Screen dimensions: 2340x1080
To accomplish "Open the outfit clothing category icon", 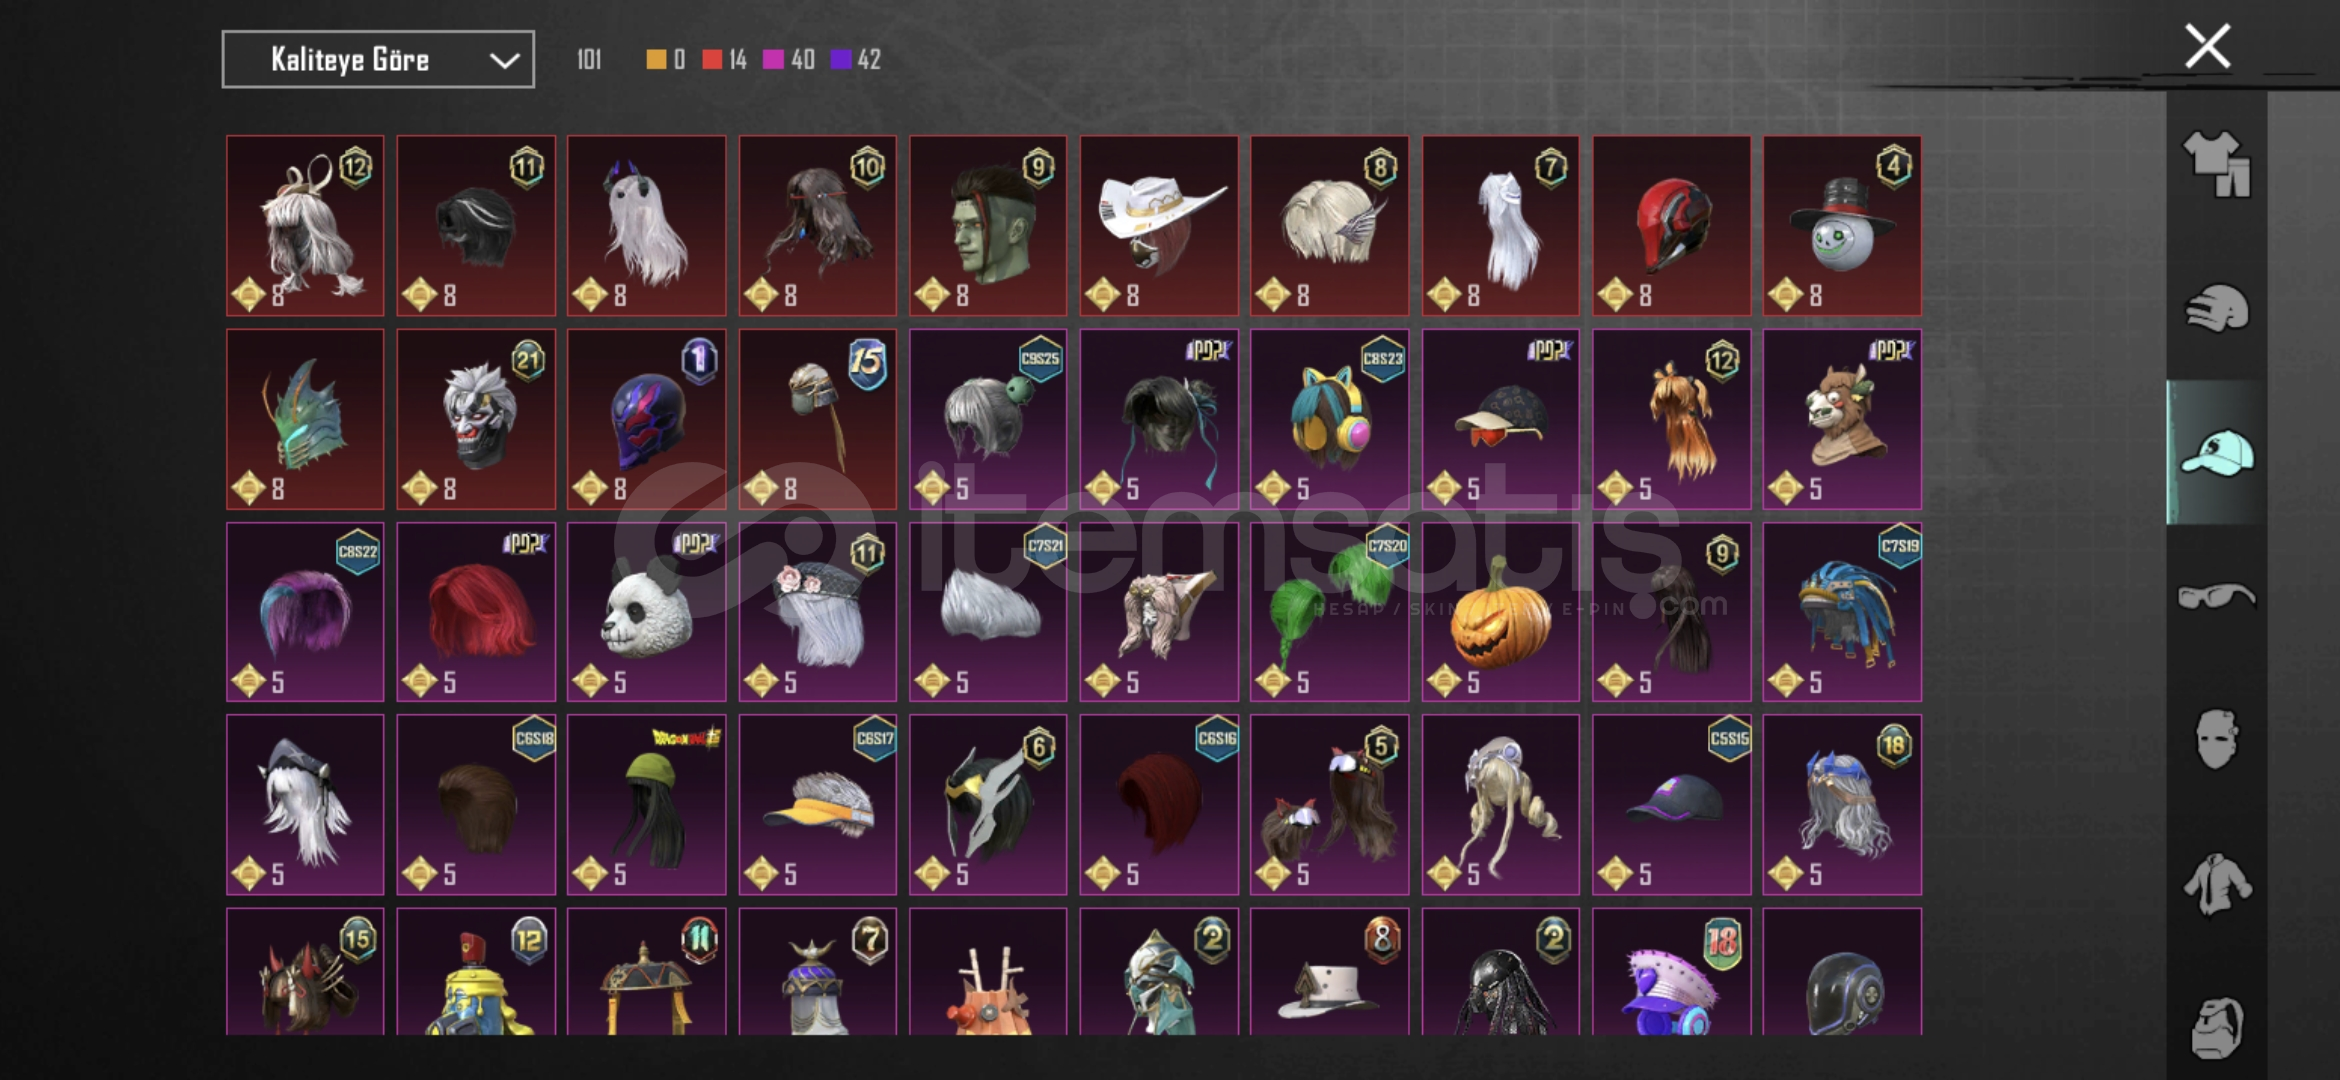I will pos(2216,164).
